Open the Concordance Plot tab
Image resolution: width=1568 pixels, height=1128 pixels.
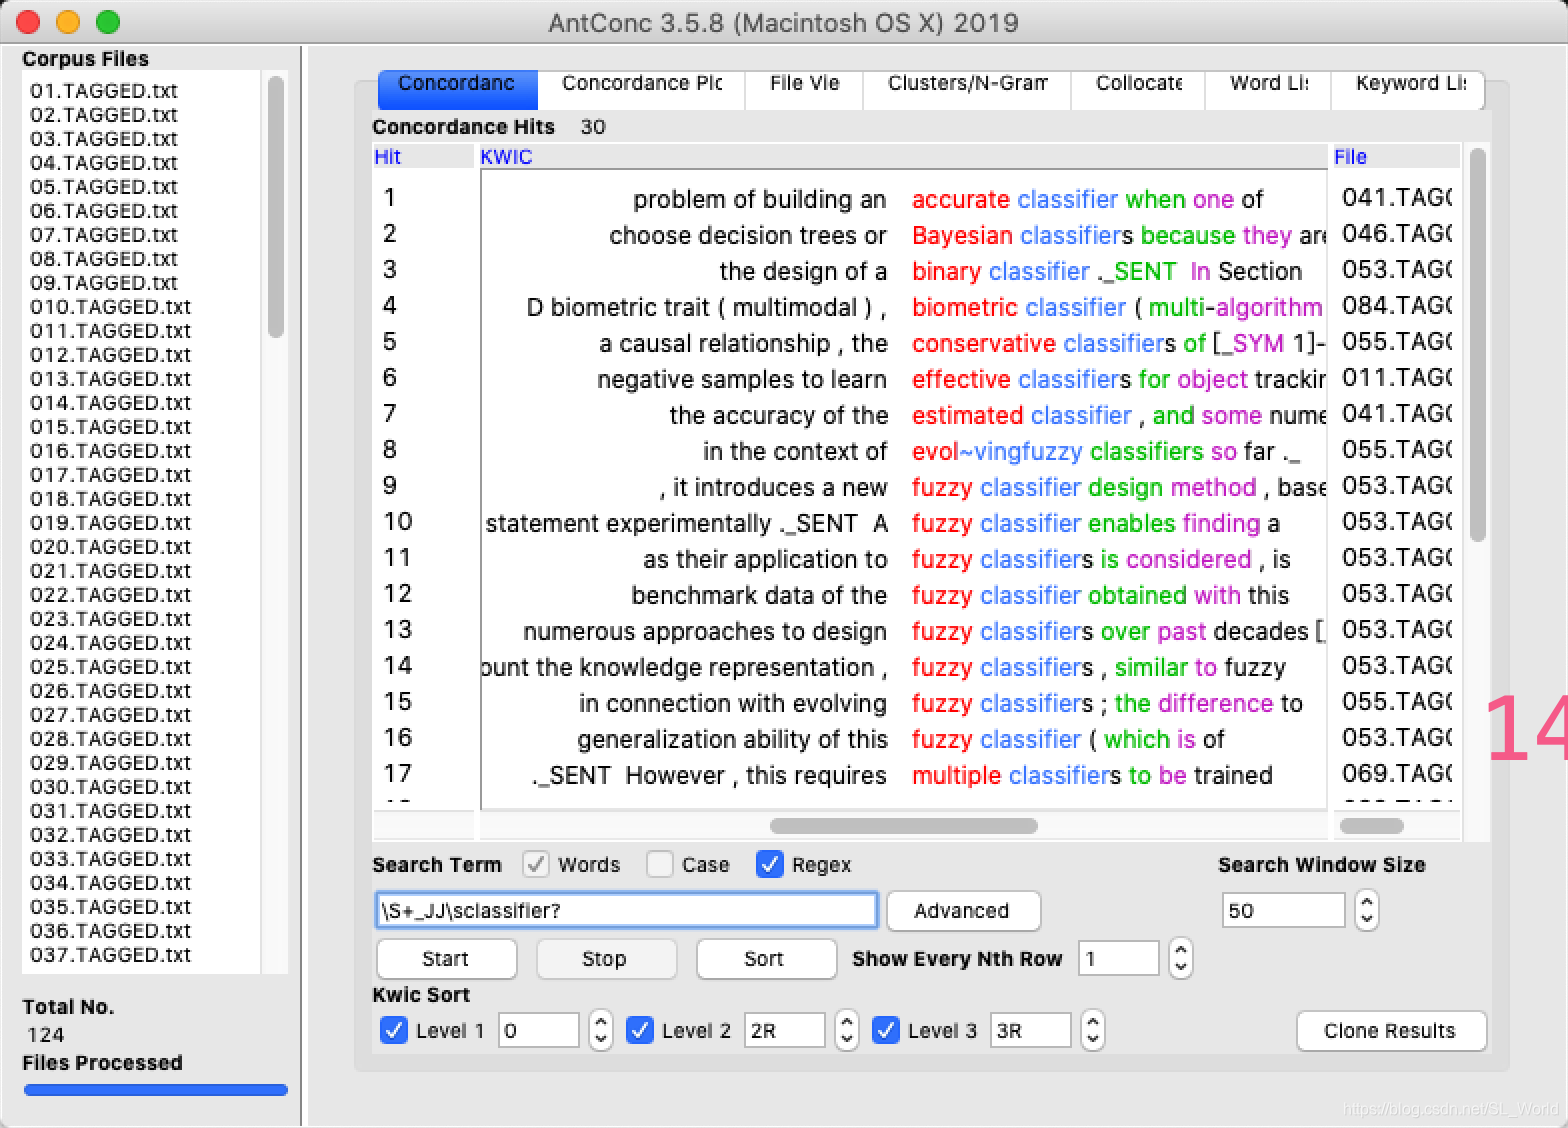pos(641,88)
